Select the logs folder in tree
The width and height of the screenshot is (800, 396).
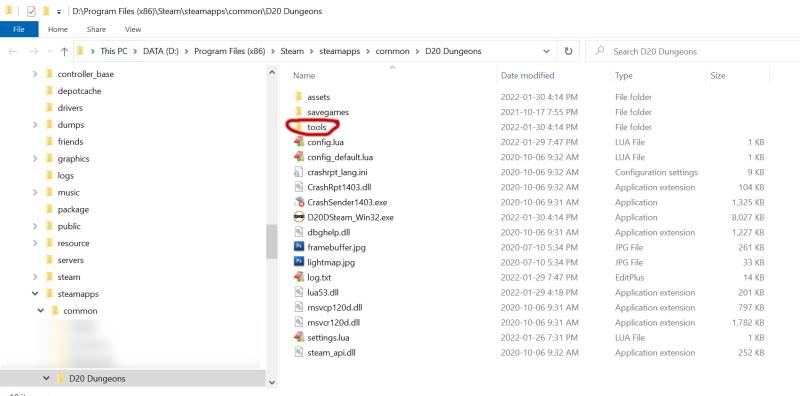(65, 175)
